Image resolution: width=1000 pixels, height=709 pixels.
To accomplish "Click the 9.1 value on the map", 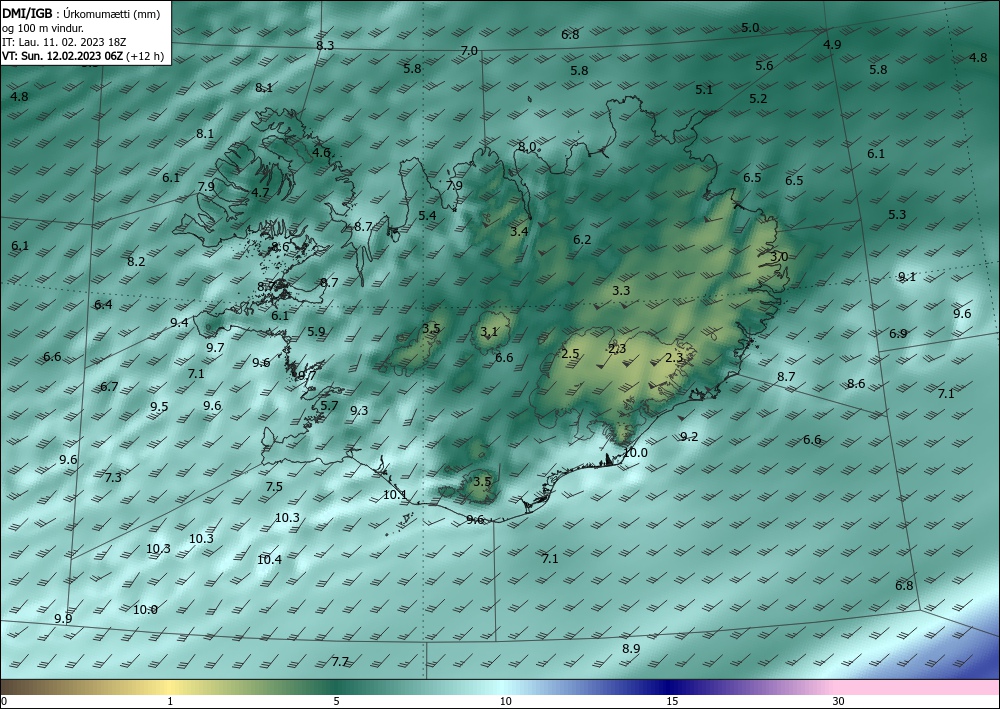I will 906,277.
